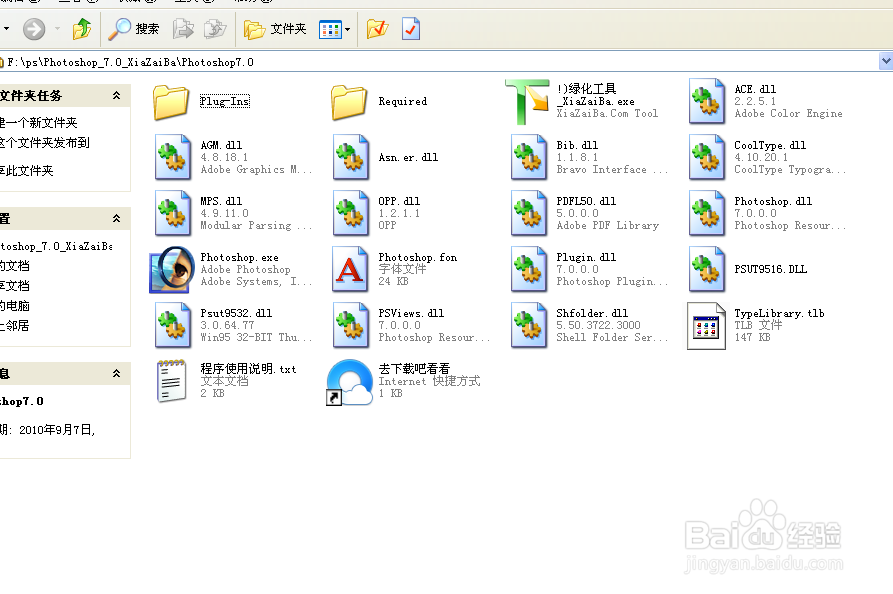
Task: Click the TypeLibrary.tlb file name text
Action: click(779, 313)
